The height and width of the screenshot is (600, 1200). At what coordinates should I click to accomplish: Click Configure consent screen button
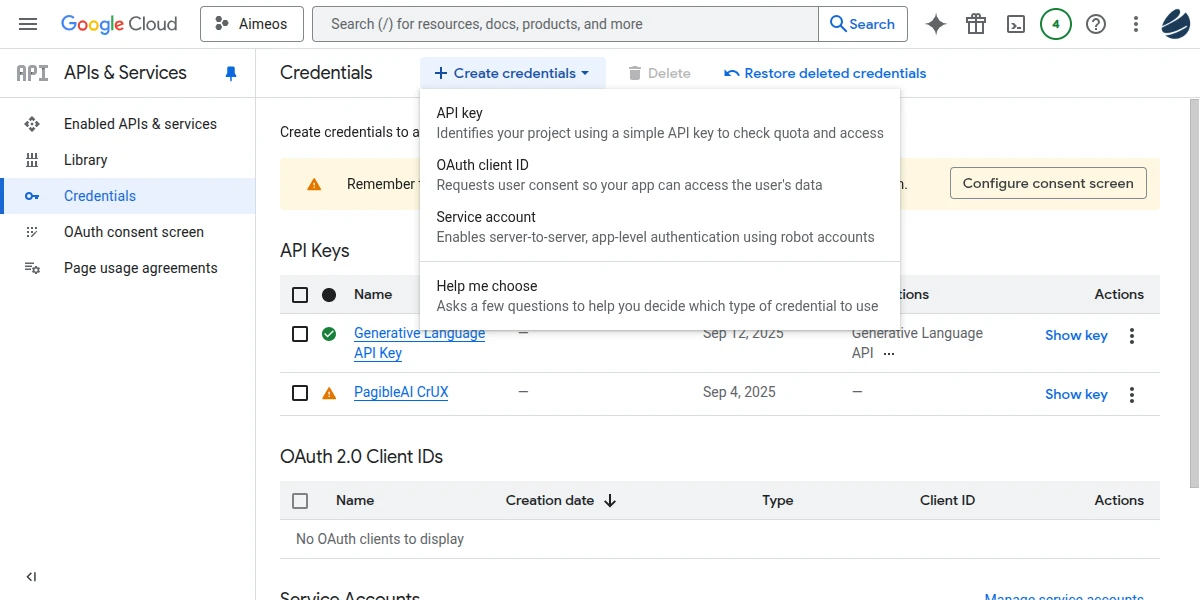tap(1048, 183)
